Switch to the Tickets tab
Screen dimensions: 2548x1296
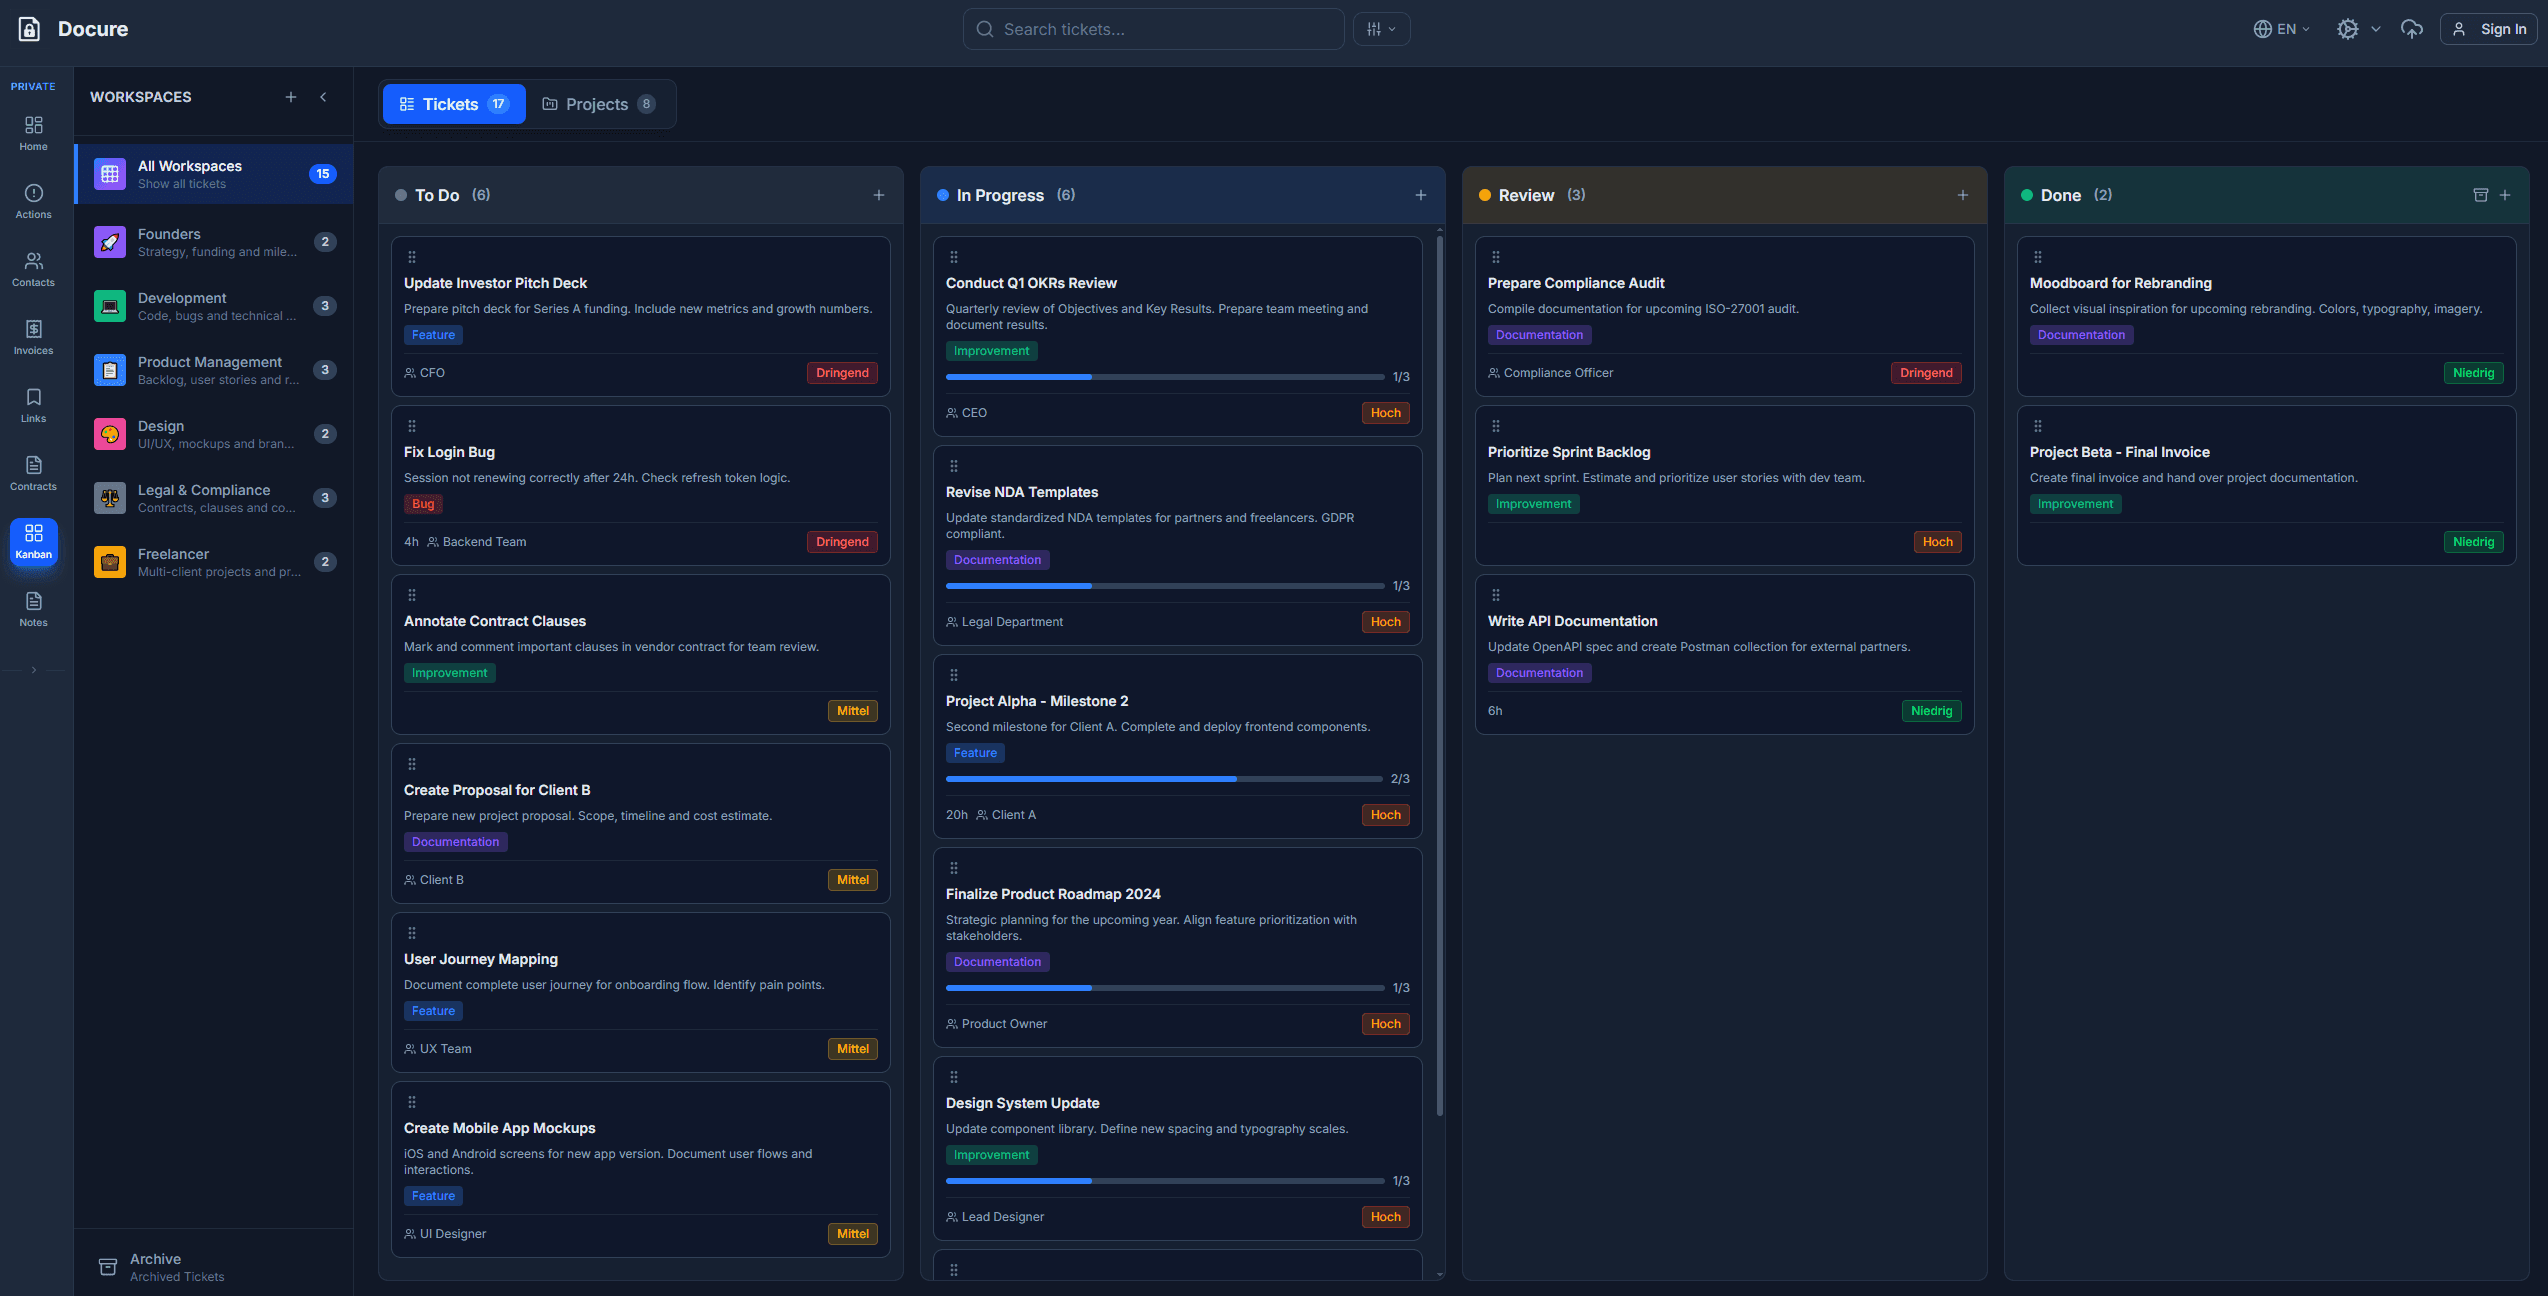point(453,103)
